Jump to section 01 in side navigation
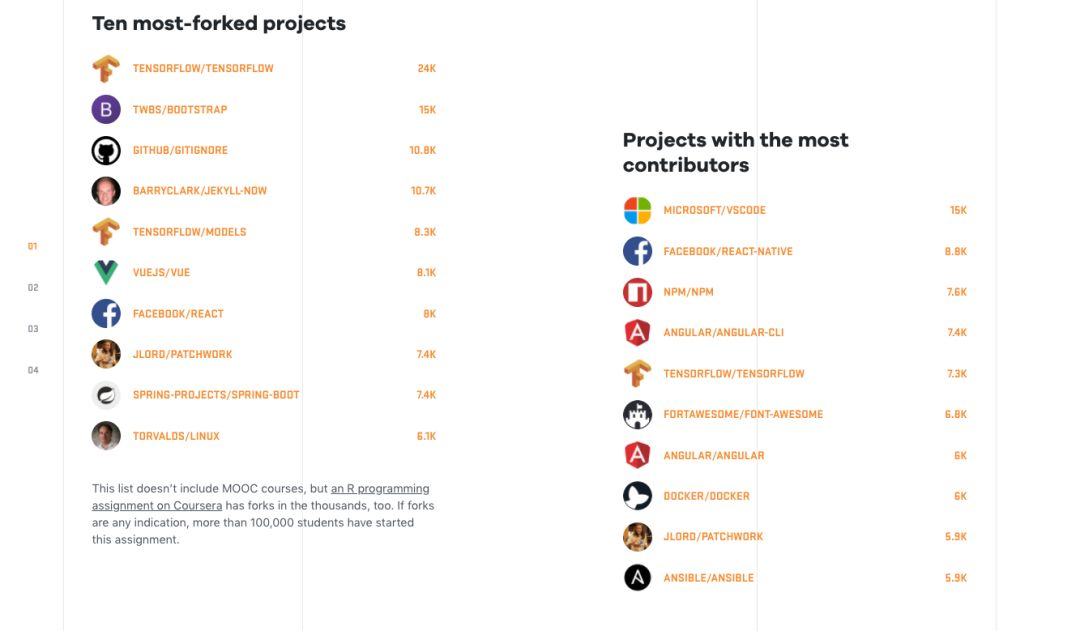This screenshot has width=1080, height=631. click(33, 246)
